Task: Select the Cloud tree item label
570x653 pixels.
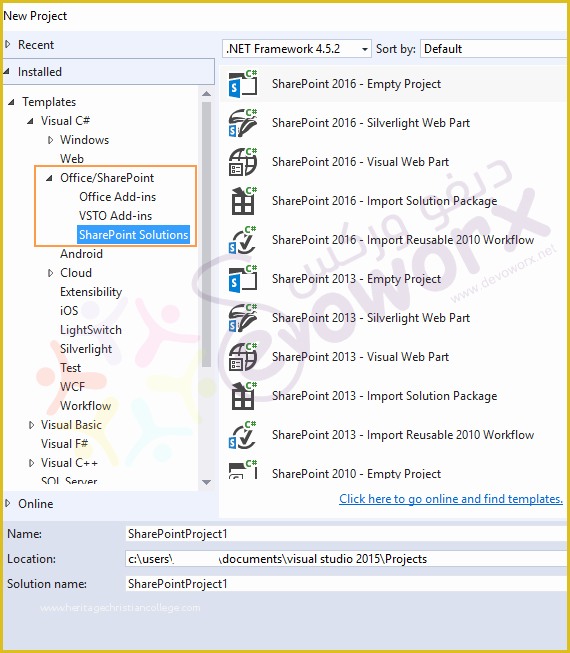Action: point(76,273)
